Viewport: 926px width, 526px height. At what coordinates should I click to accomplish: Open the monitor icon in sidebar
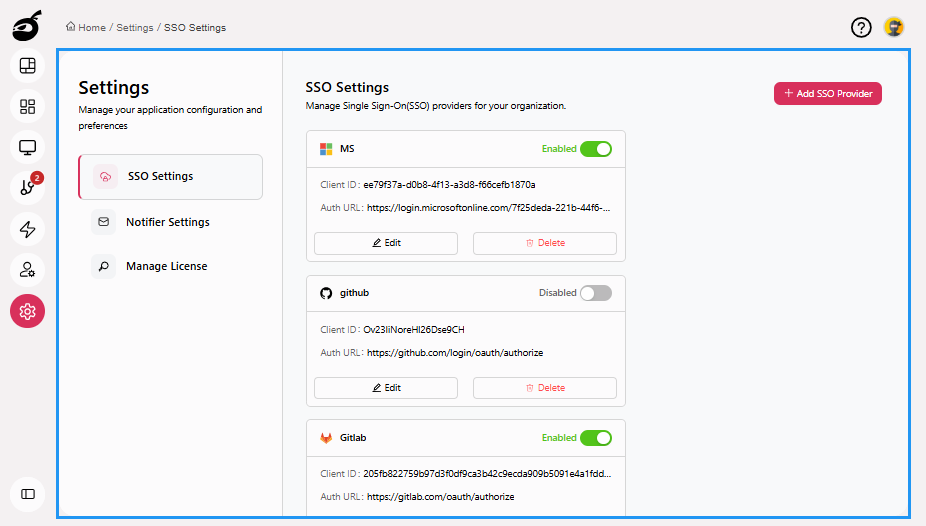[x=27, y=147]
